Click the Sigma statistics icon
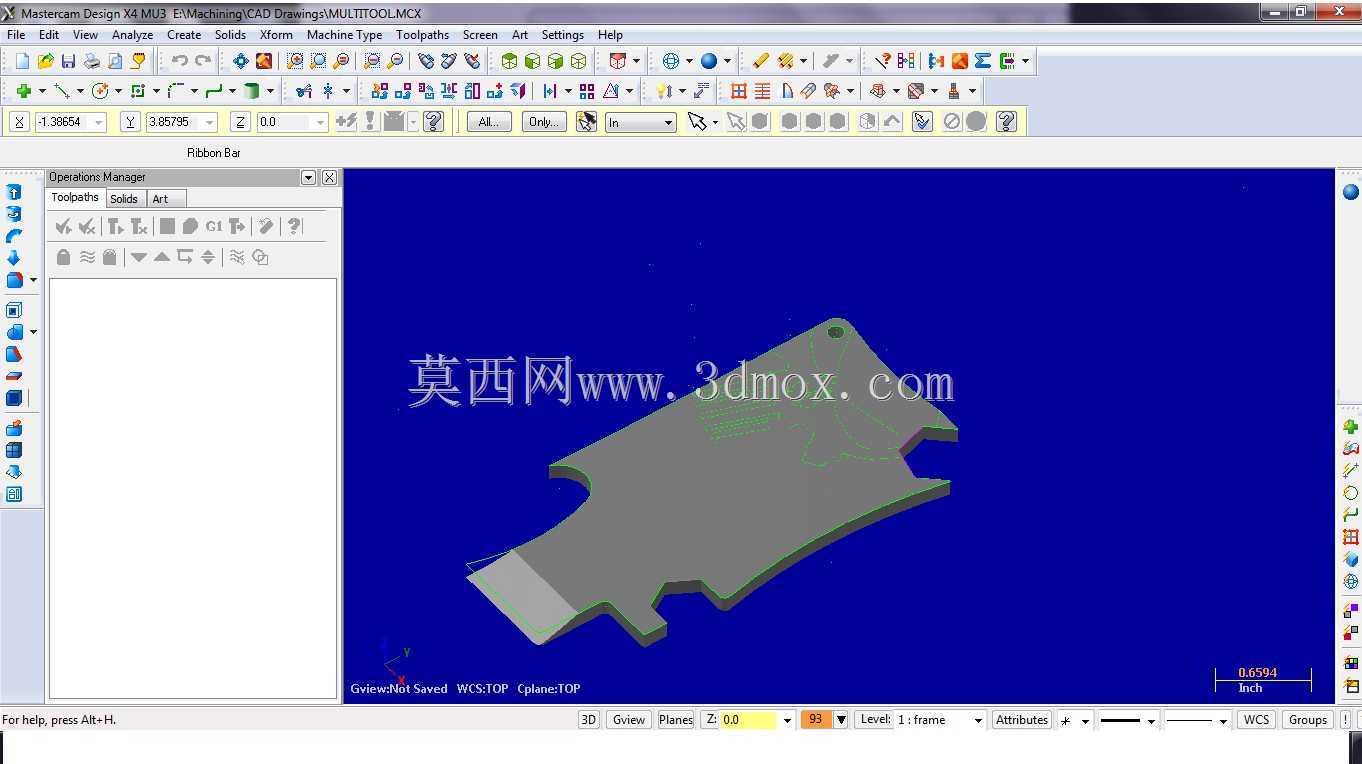Image resolution: width=1362 pixels, height=764 pixels. [983, 61]
